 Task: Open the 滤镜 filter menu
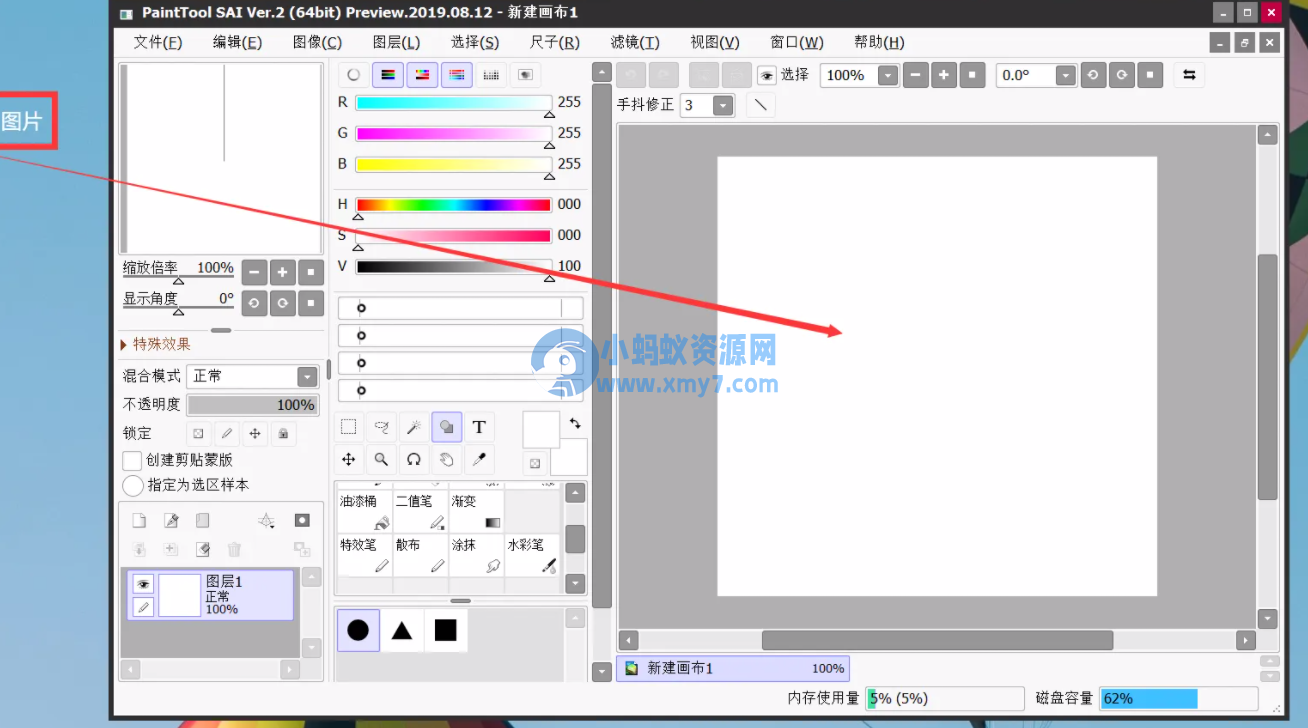633,42
